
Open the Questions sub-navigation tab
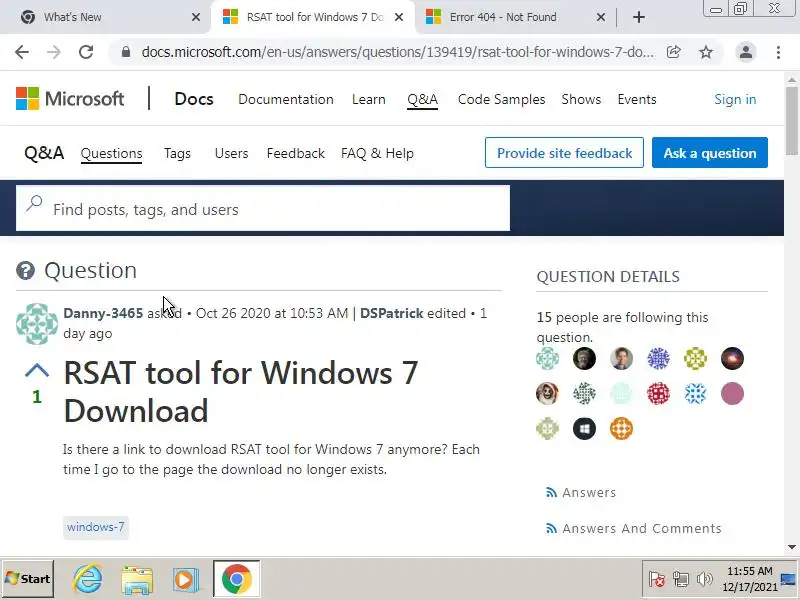[111, 154]
